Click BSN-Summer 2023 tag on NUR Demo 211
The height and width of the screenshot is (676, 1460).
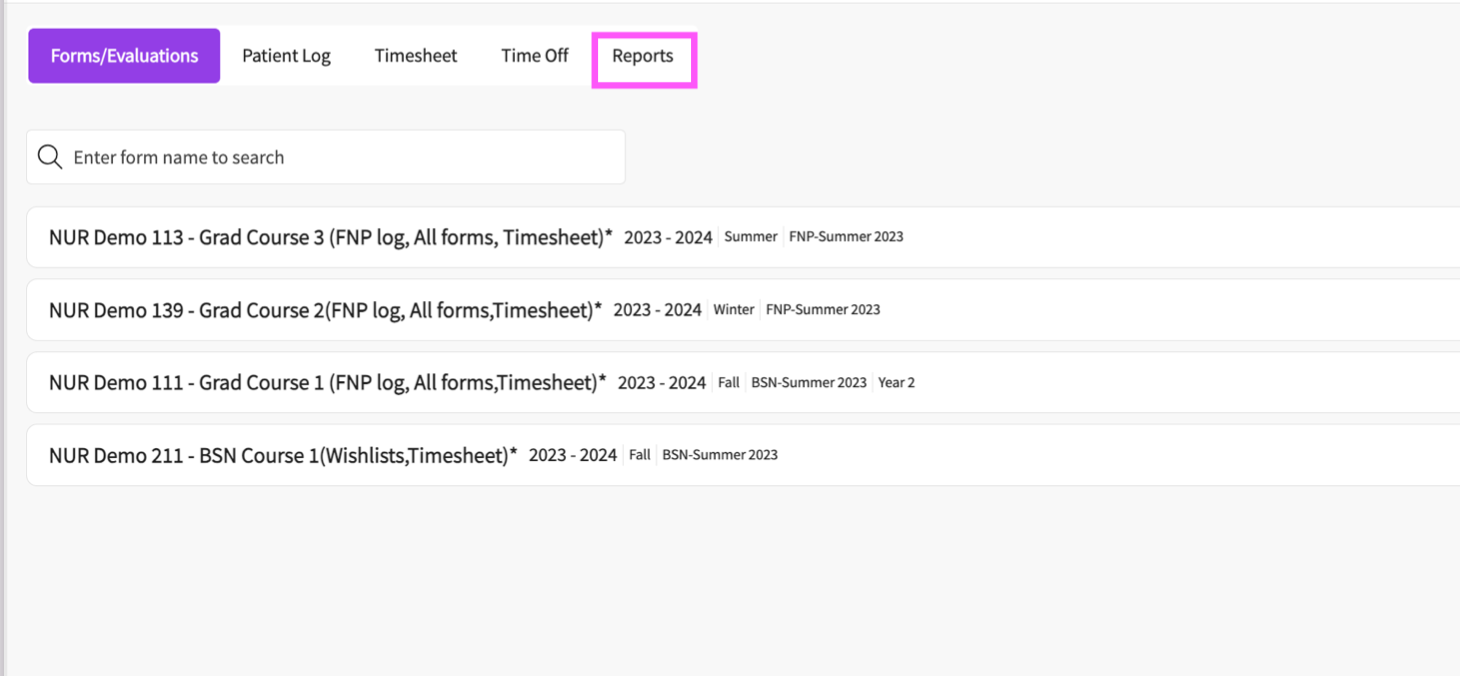click(x=720, y=455)
